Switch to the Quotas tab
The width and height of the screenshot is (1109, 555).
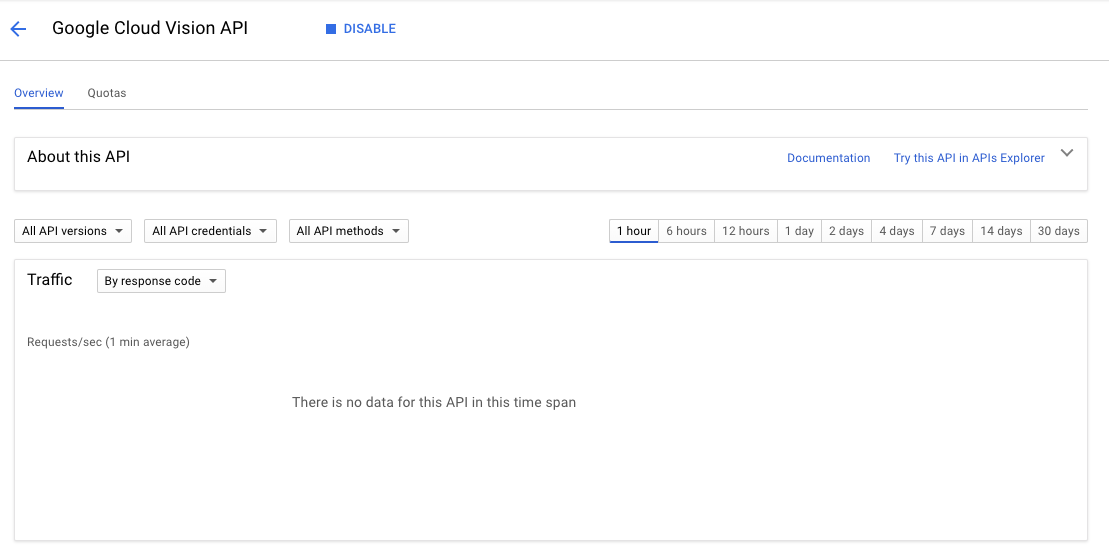(107, 93)
